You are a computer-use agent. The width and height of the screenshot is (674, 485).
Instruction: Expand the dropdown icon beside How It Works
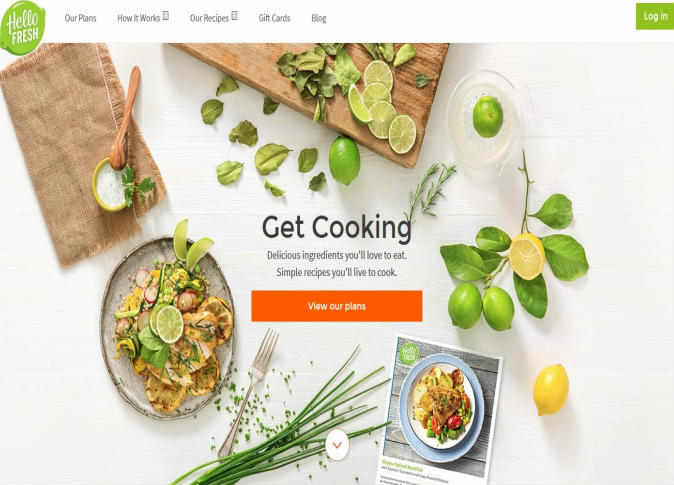166,16
